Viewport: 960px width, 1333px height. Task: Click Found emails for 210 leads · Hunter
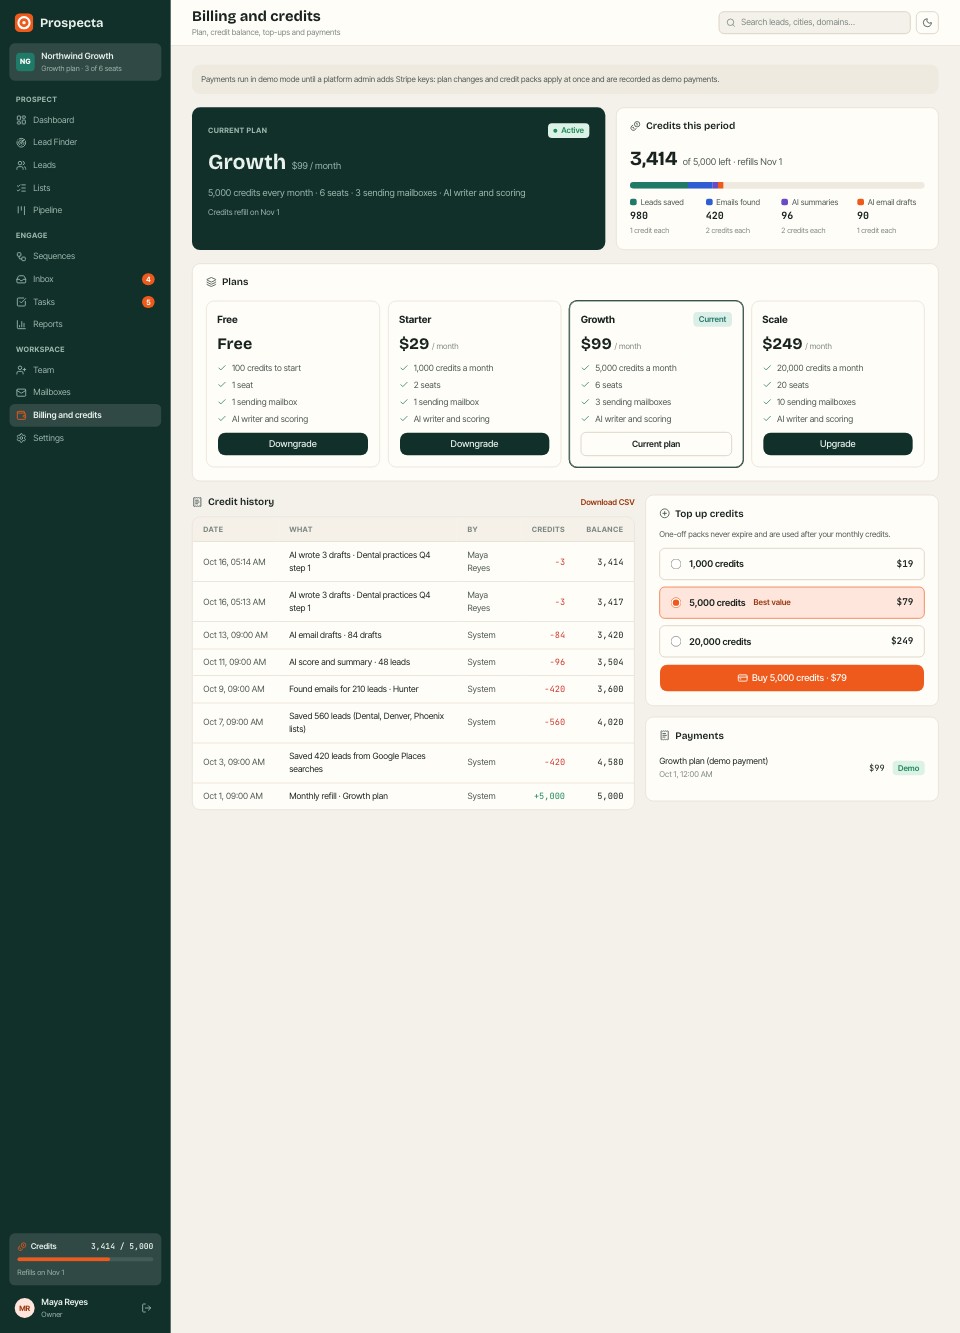click(x=354, y=689)
